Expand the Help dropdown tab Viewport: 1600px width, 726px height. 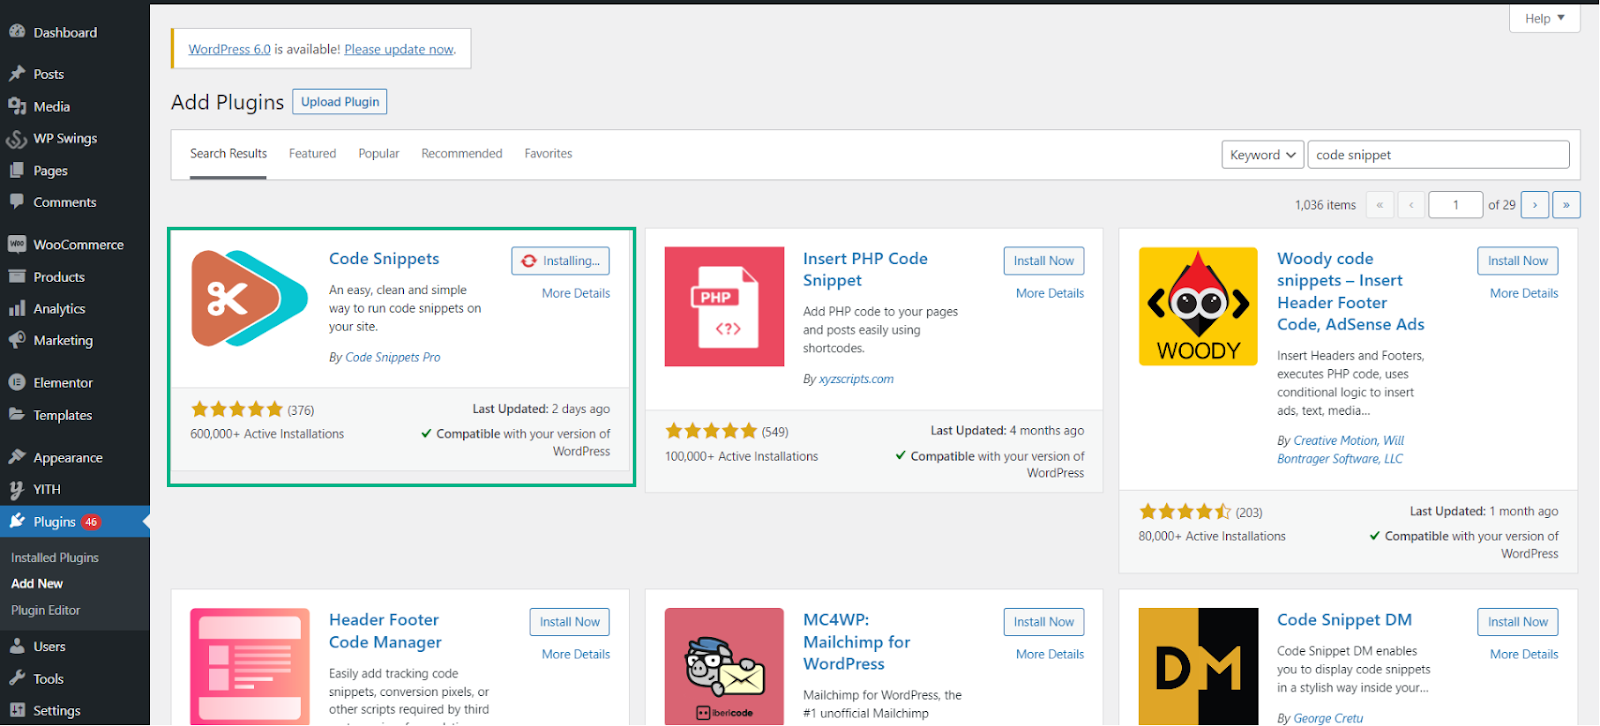1544,18
